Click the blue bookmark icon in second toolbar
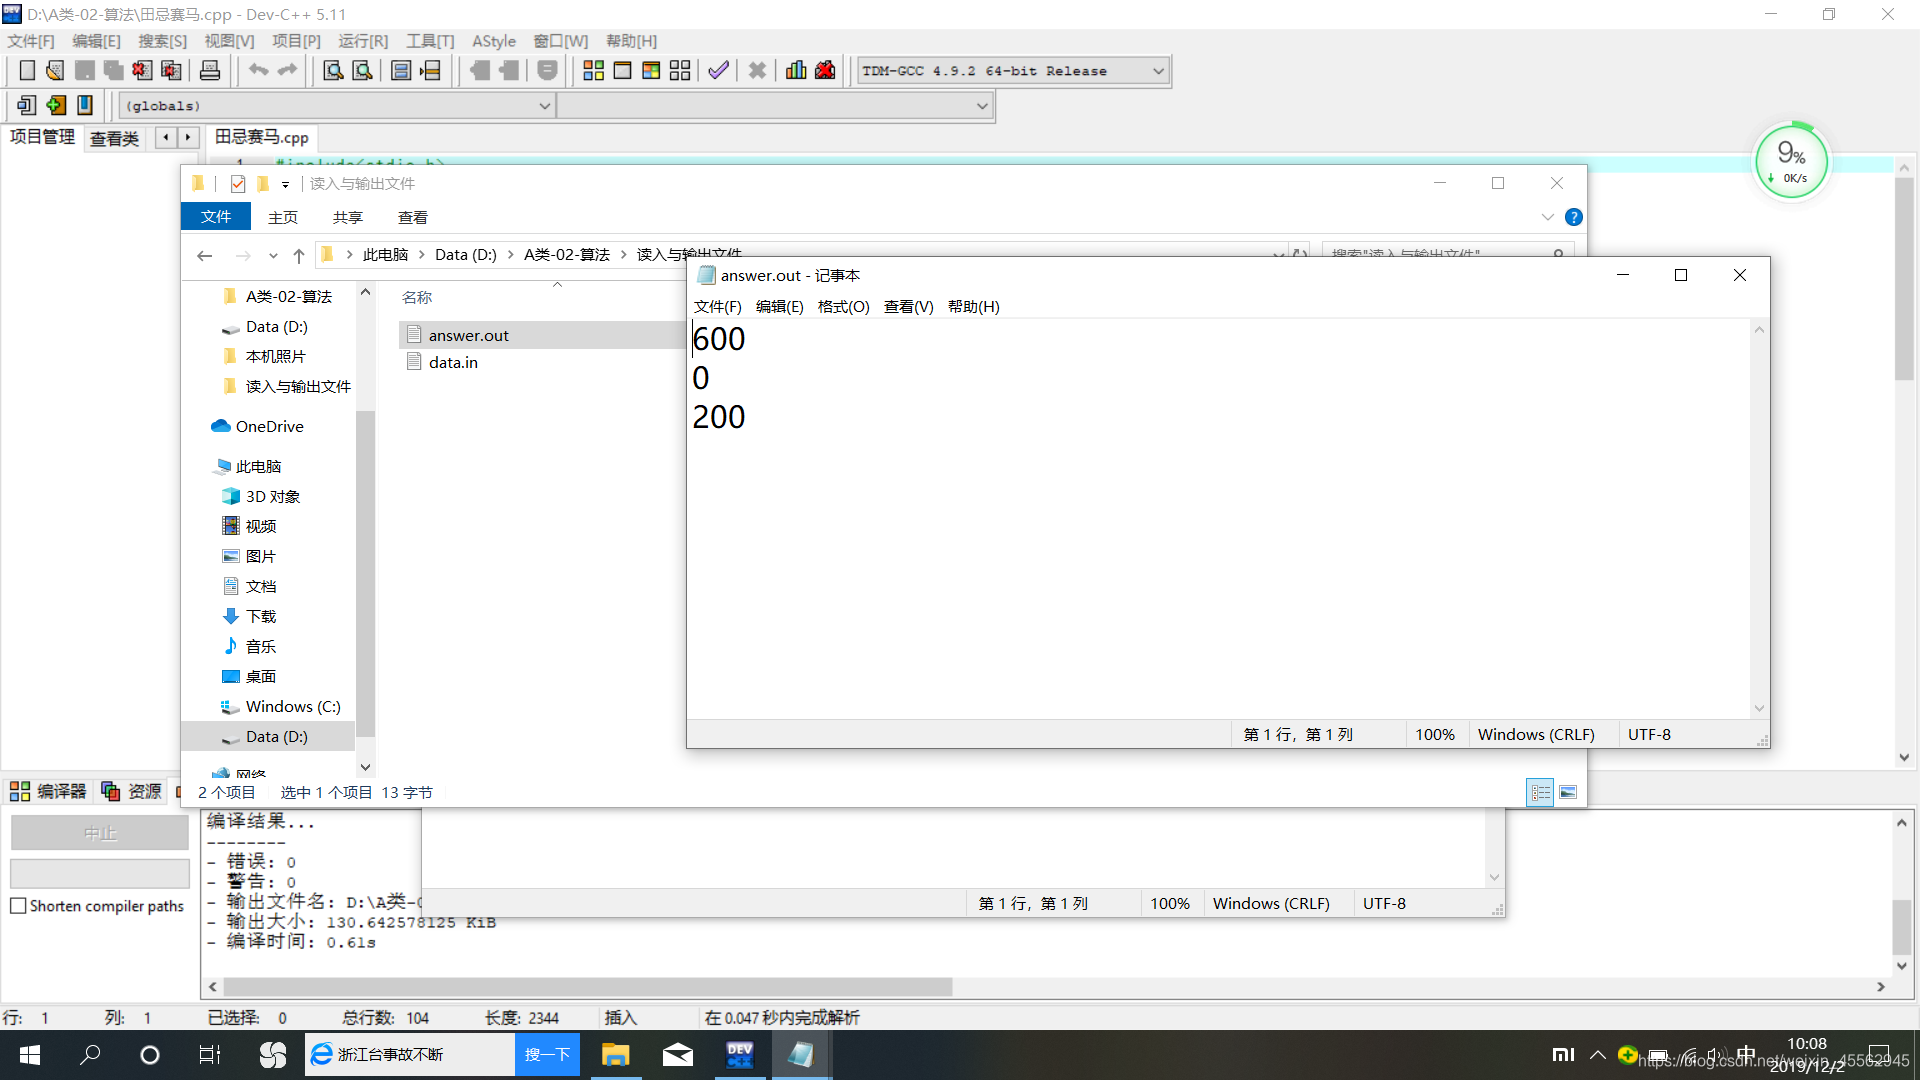Viewport: 1920px width, 1080px height. click(85, 105)
